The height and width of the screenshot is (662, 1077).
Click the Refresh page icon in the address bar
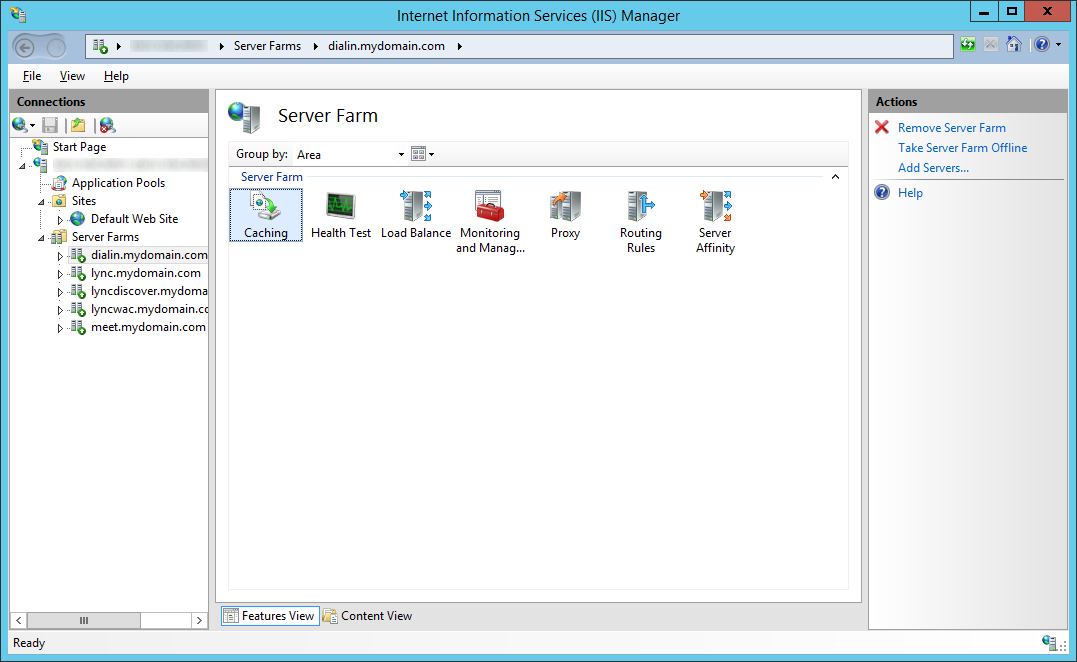[x=968, y=45]
